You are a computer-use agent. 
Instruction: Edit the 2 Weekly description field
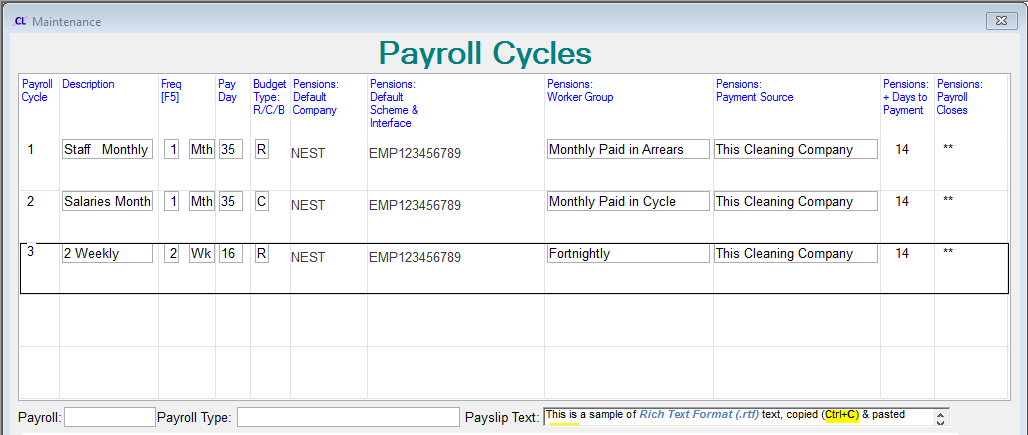(107, 253)
